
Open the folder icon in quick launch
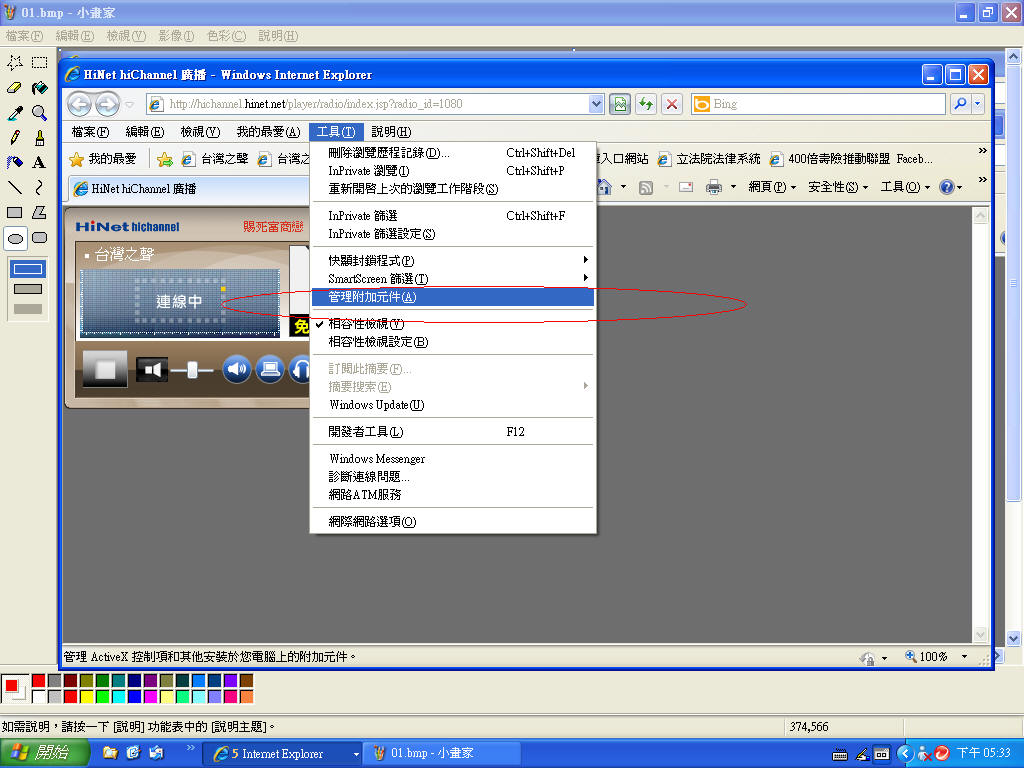110,753
